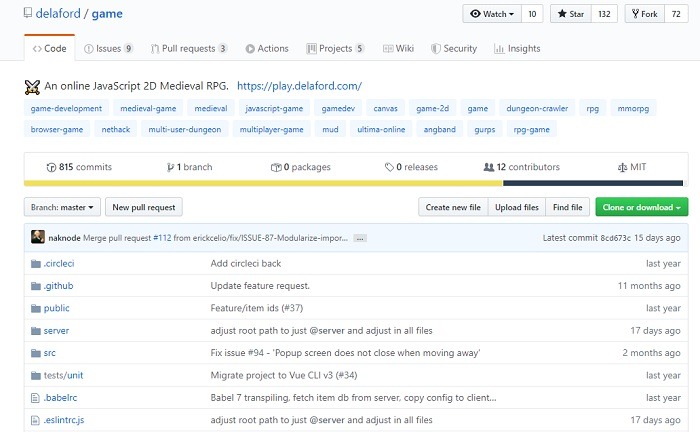Click the yellow JavaScript language bar segment

(263, 183)
